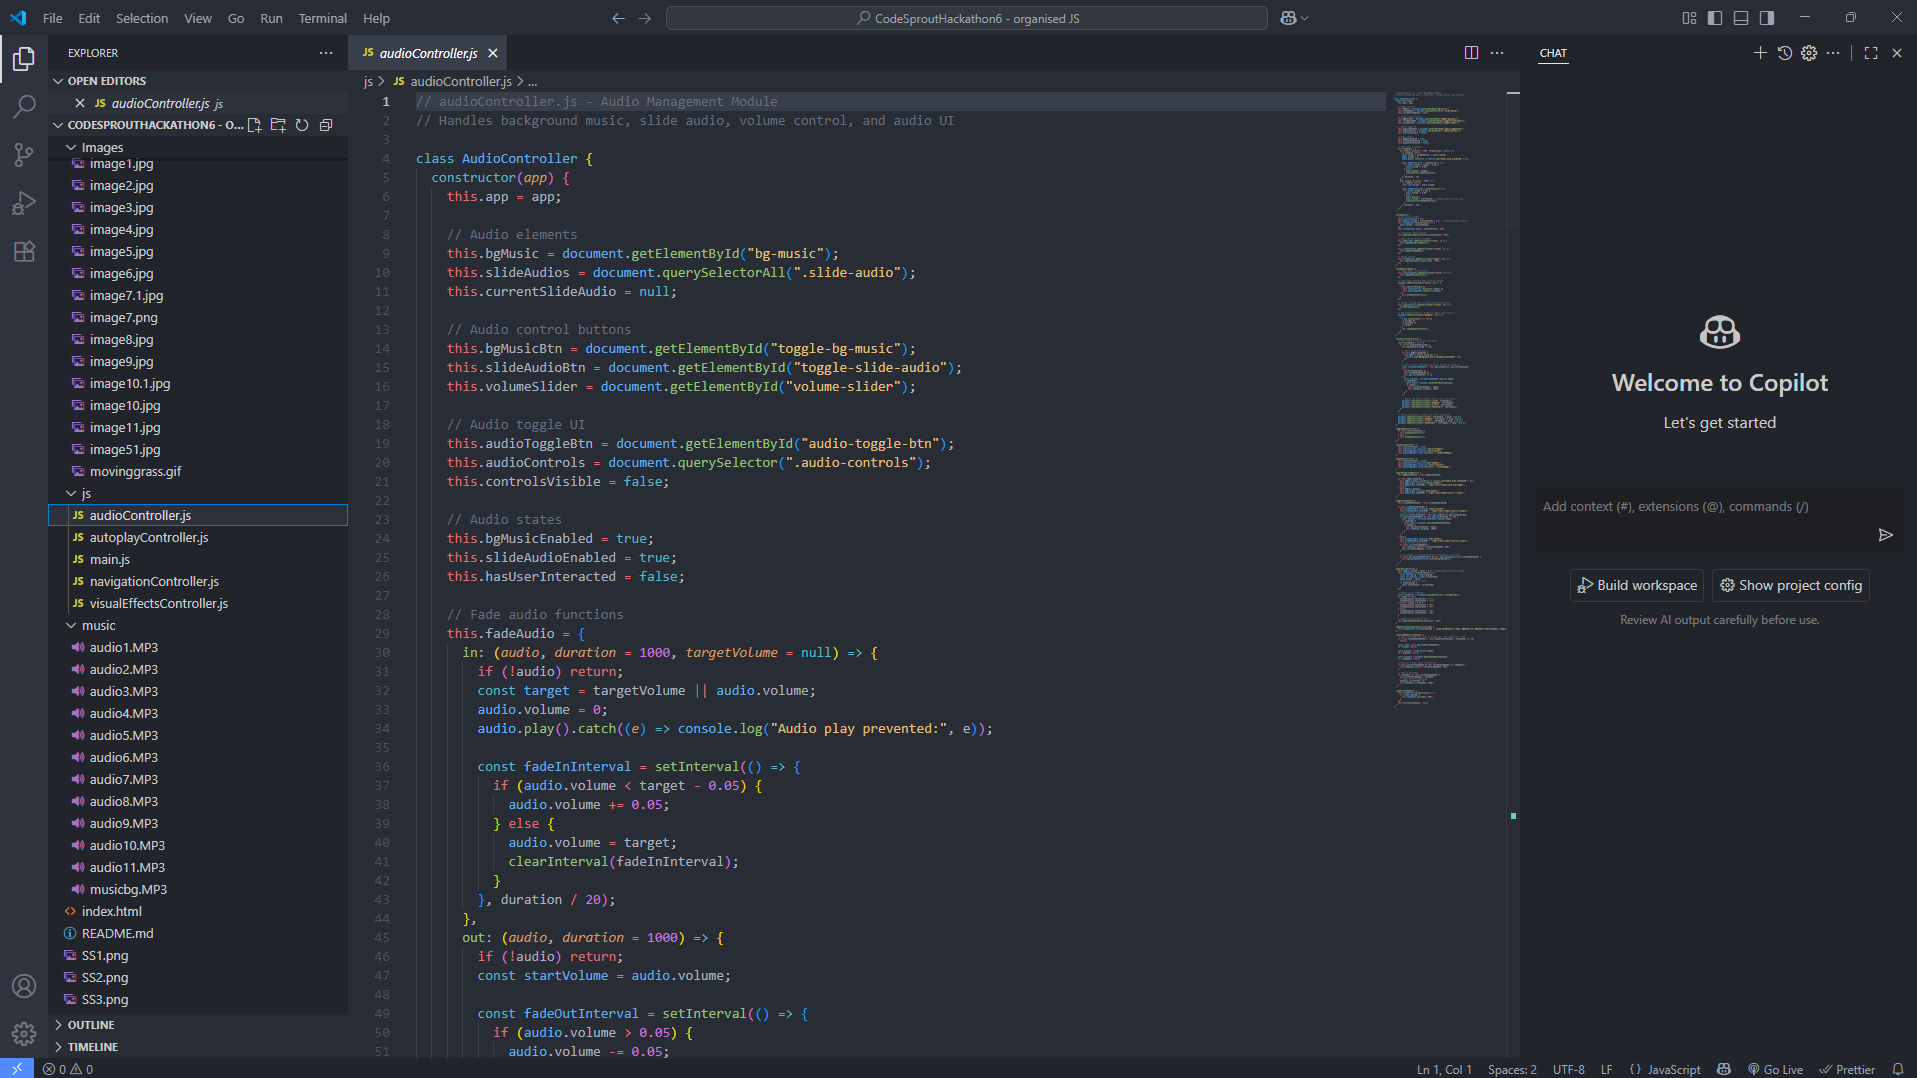This screenshot has width=1917, height=1078.
Task: Show Copilot chat history
Action: tap(1785, 53)
